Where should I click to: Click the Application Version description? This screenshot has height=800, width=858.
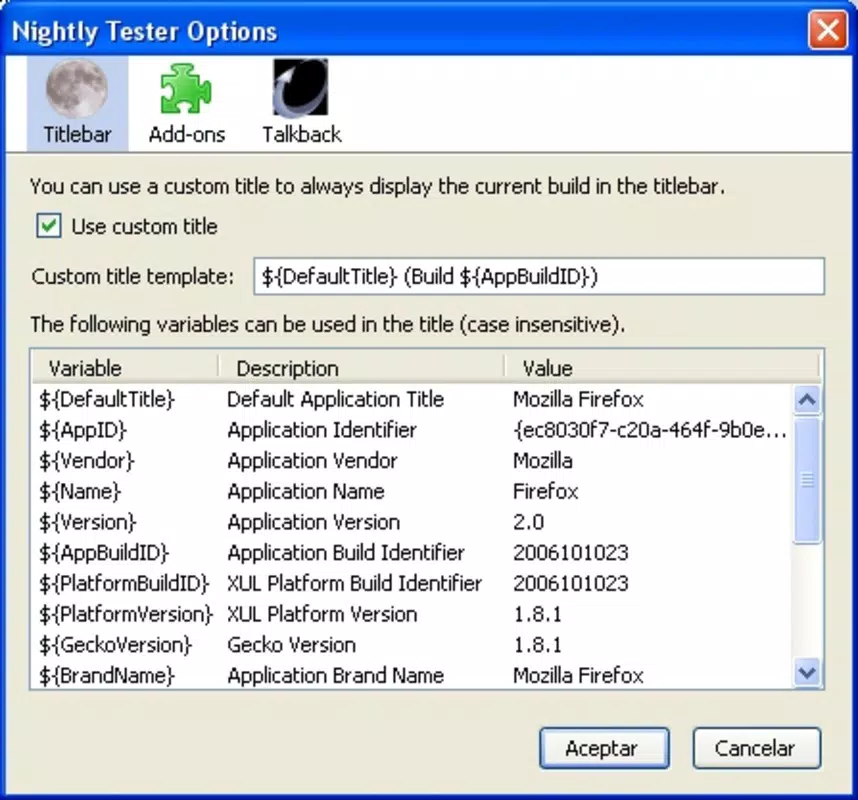coord(314,522)
